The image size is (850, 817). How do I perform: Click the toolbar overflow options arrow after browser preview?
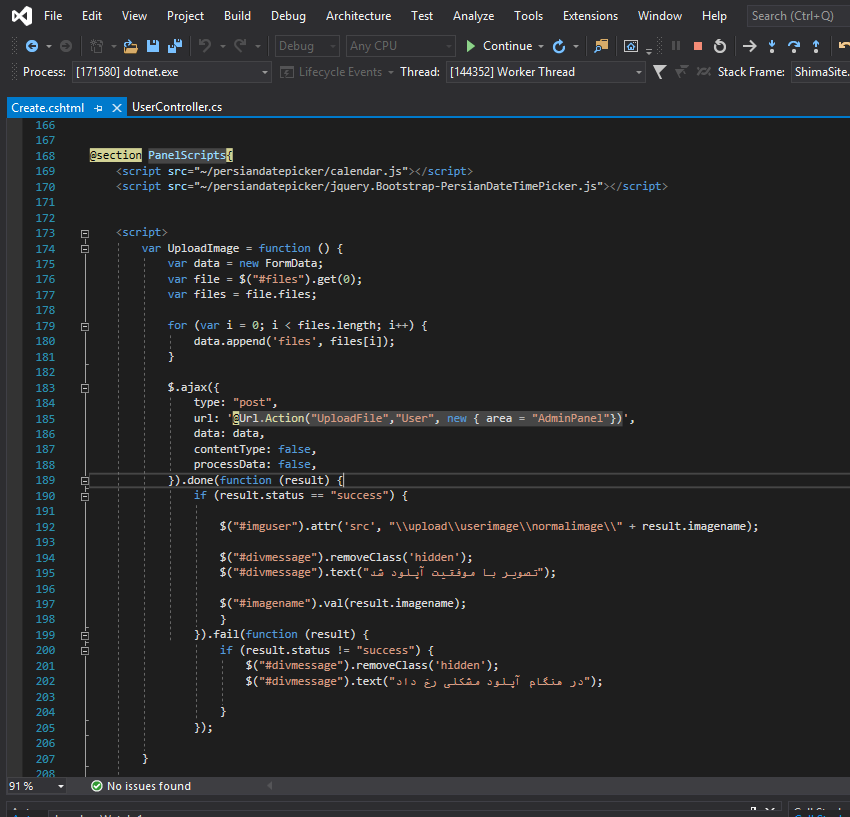(648, 51)
